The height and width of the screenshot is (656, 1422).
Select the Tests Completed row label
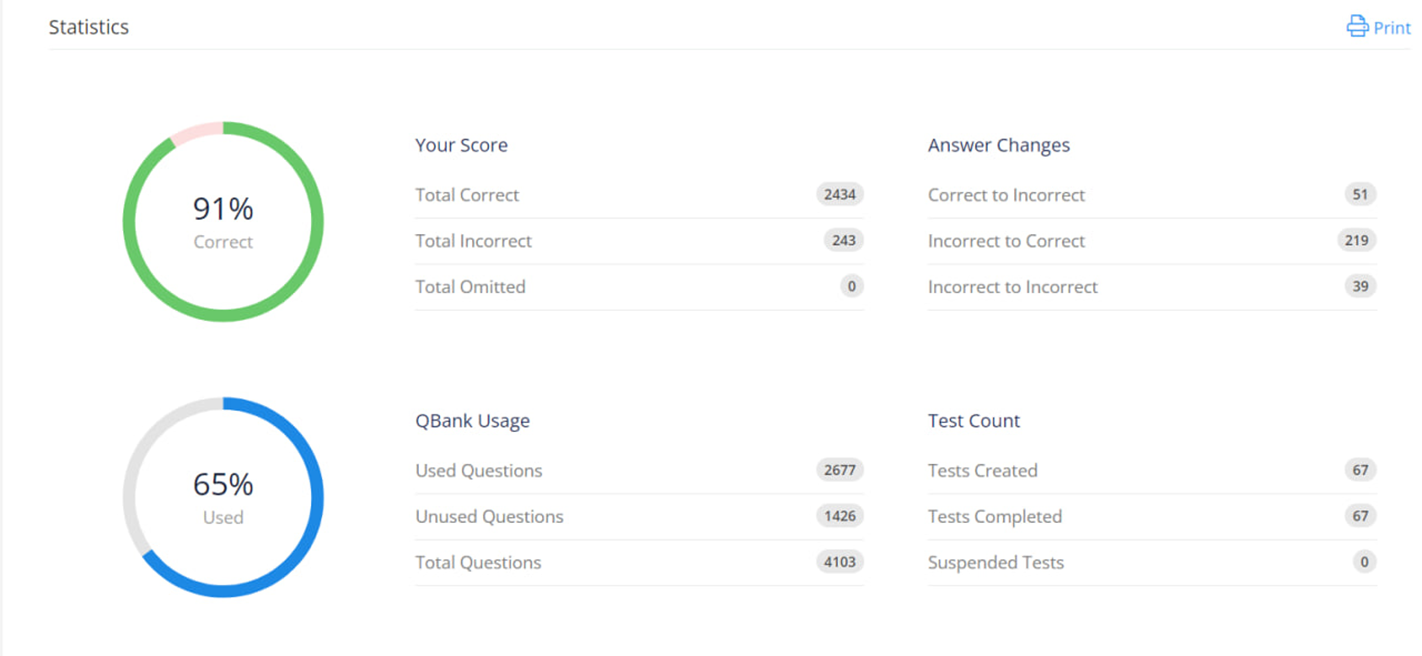pos(994,517)
